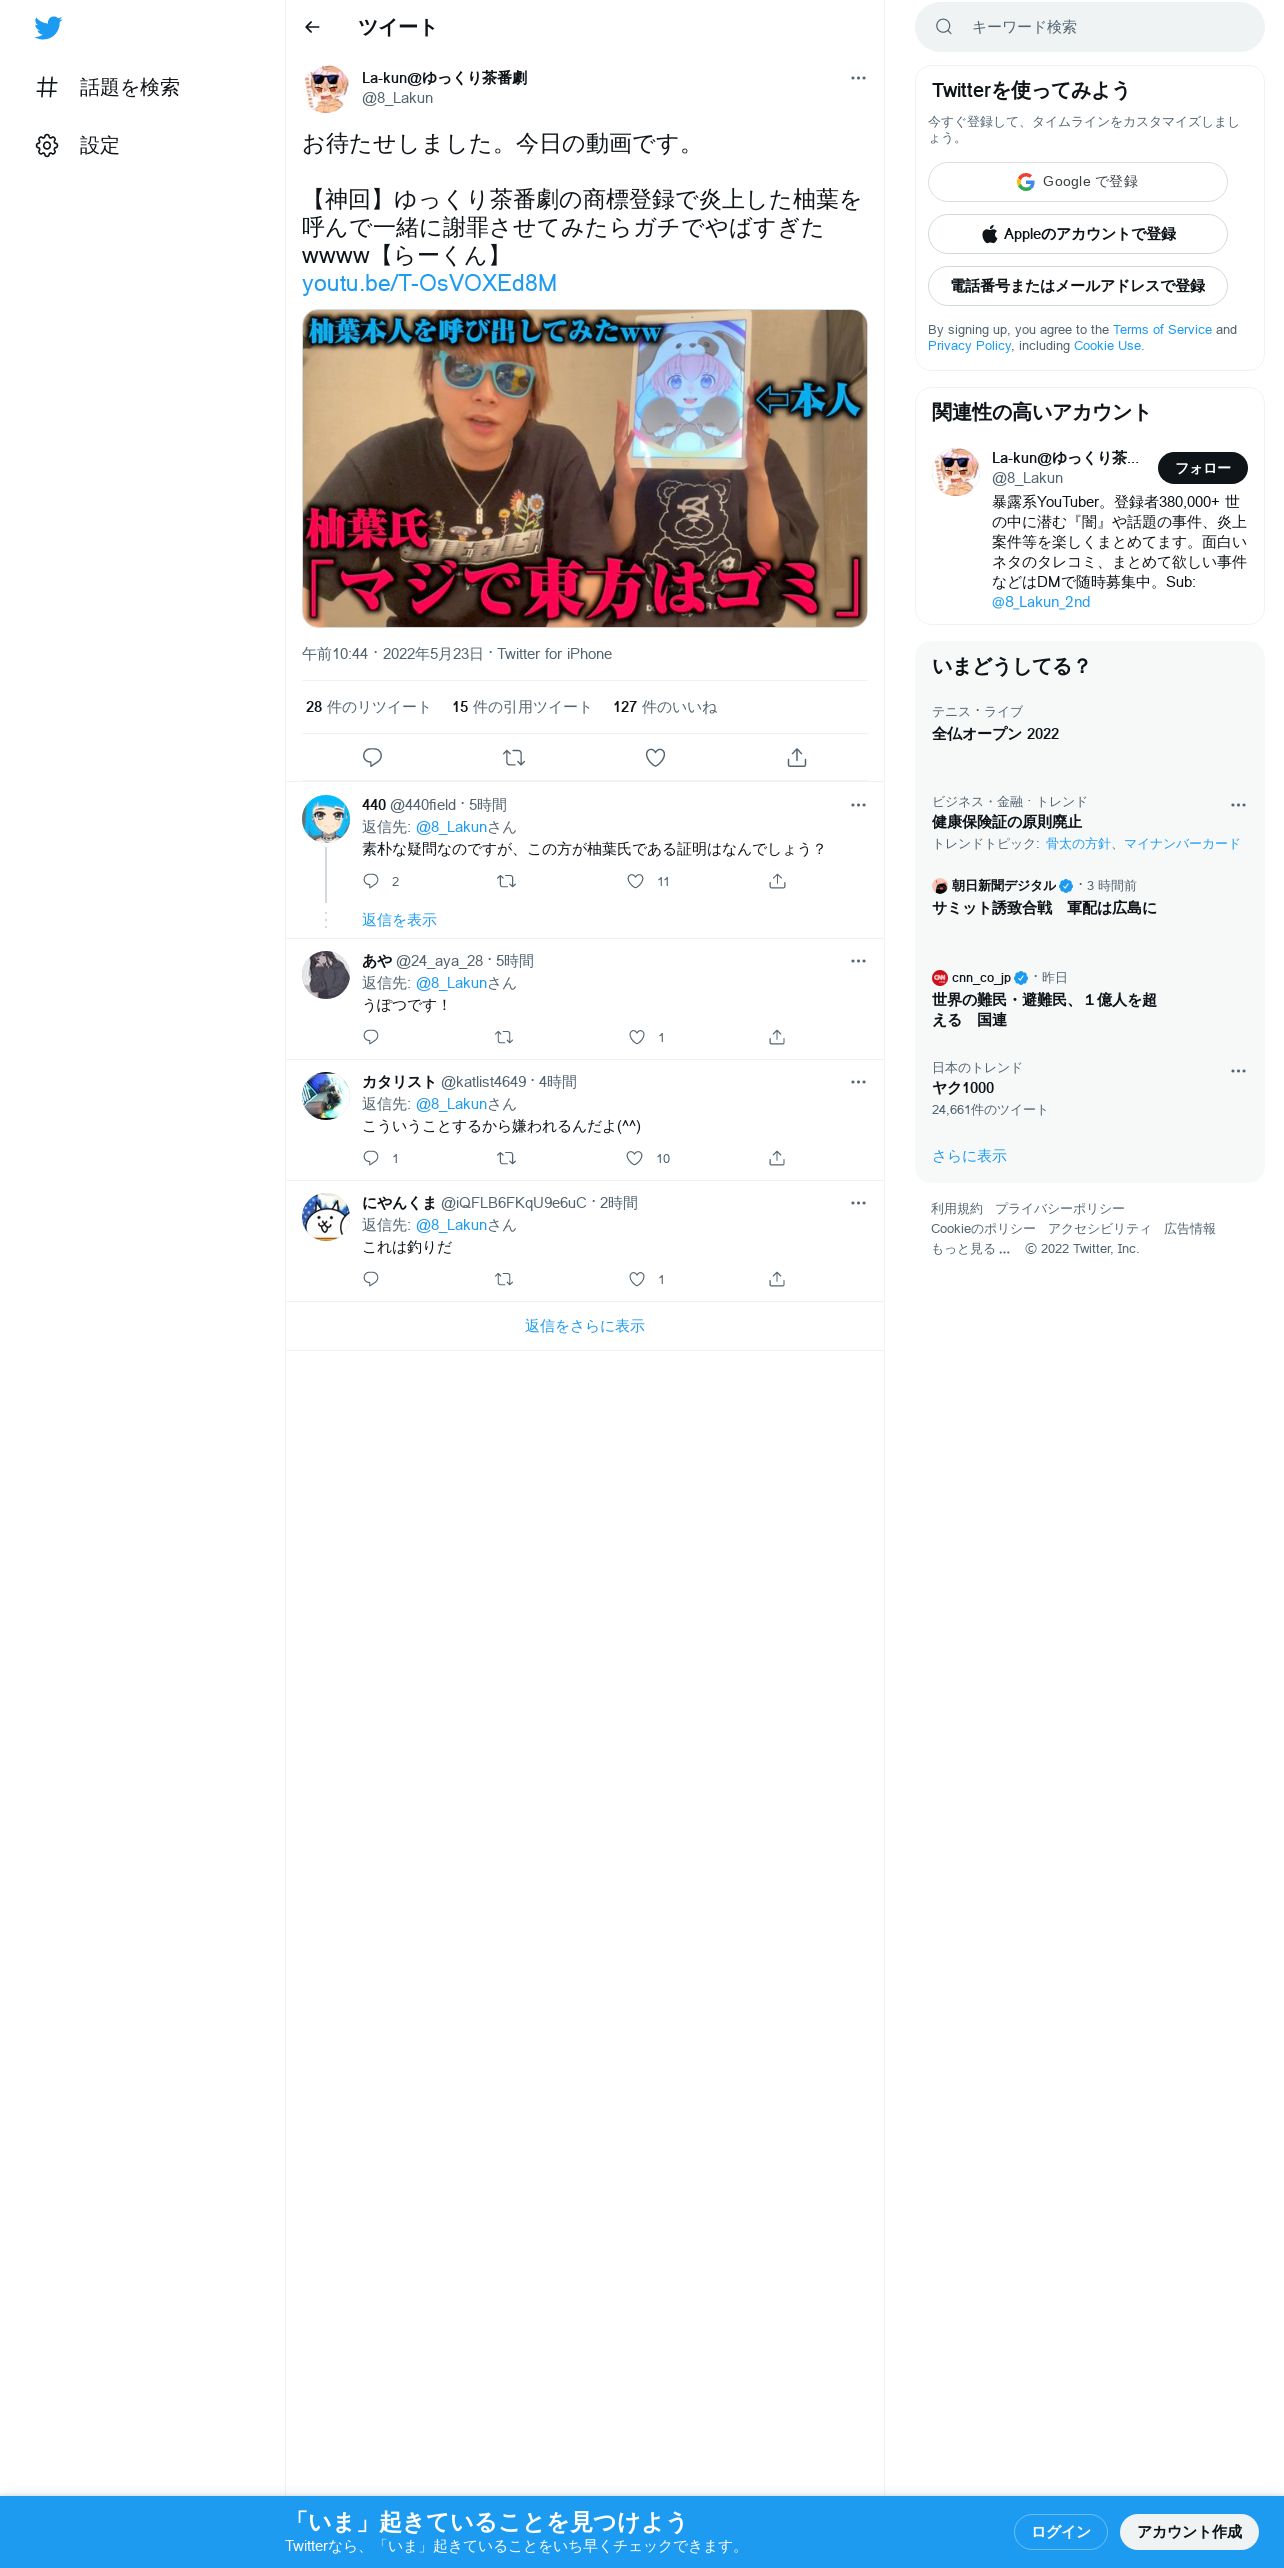Open more options on La-kun's tweet
This screenshot has width=1284, height=2568.
[x=858, y=78]
